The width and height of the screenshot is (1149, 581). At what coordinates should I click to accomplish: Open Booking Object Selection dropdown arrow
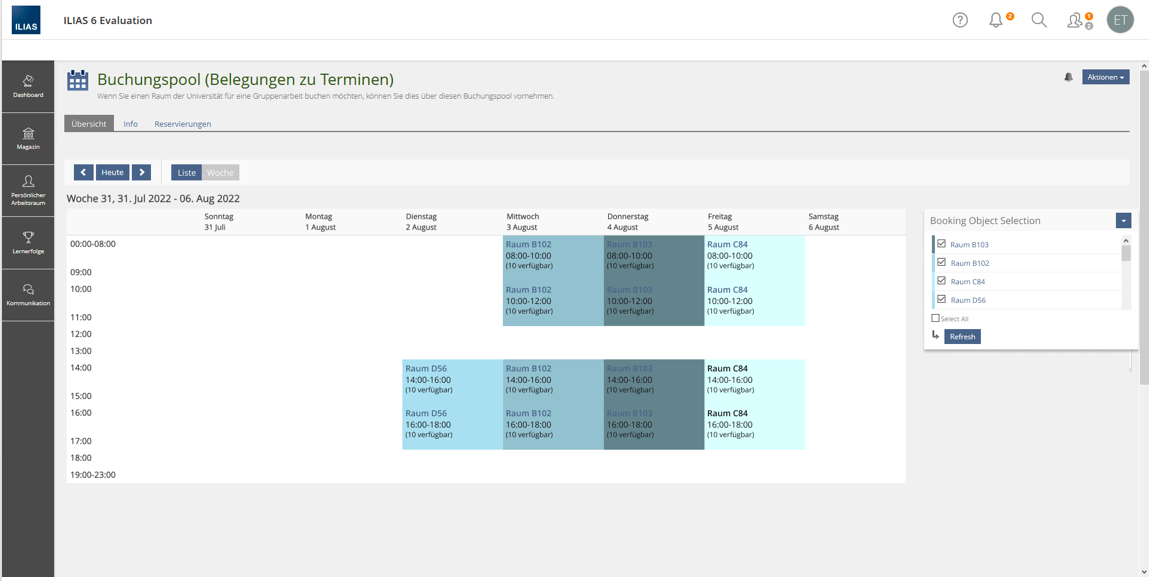[x=1123, y=221]
